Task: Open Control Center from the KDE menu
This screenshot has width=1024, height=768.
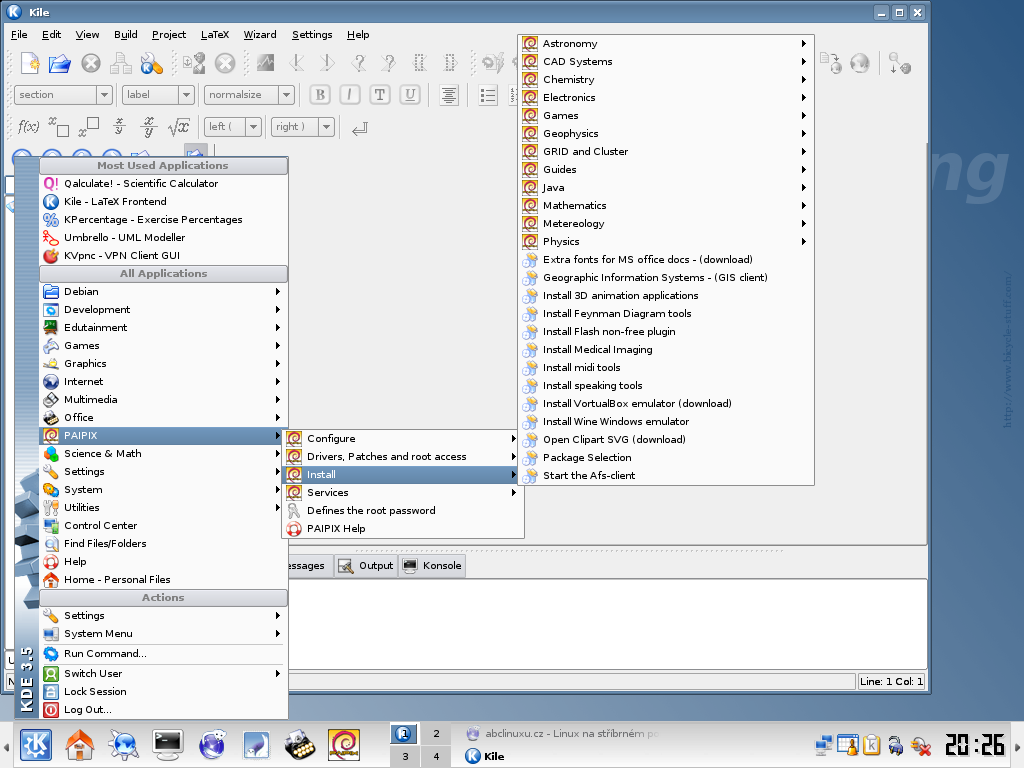Action: pyautogui.click(x=163, y=525)
